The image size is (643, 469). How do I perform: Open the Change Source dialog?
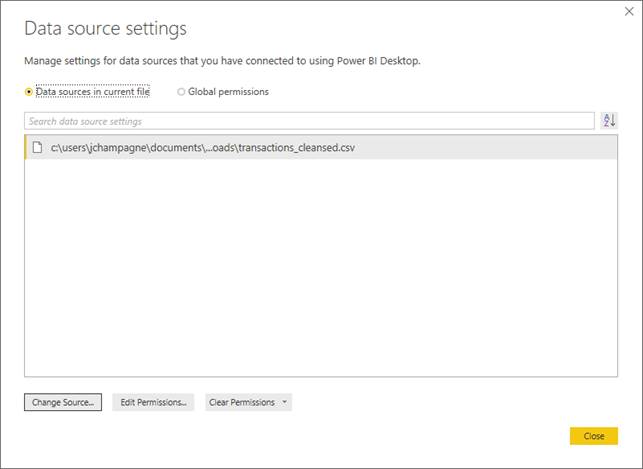pyautogui.click(x=63, y=402)
